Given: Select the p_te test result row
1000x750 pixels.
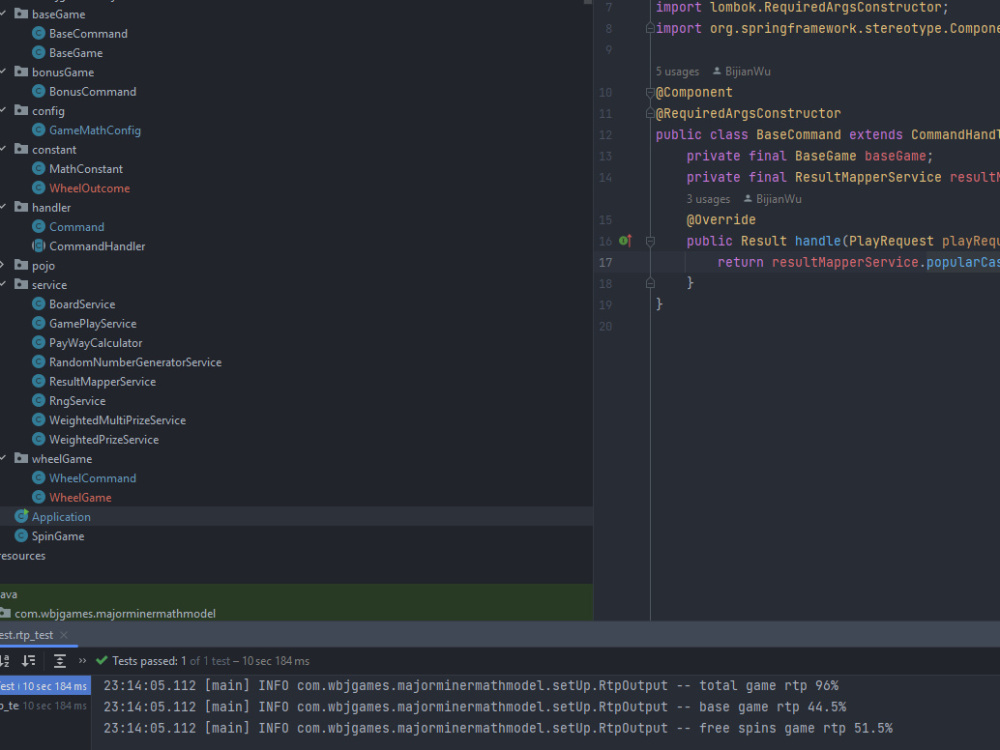Looking at the screenshot, I should coord(43,706).
